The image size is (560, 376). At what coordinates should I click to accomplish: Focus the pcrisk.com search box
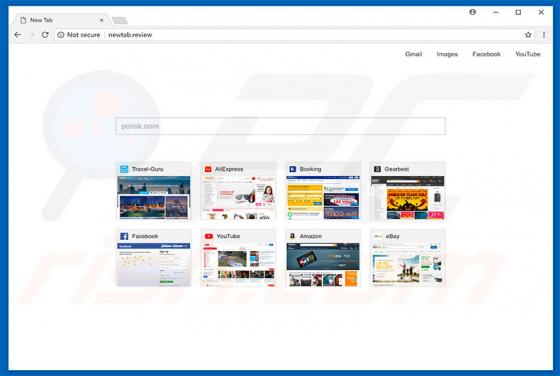[280, 126]
